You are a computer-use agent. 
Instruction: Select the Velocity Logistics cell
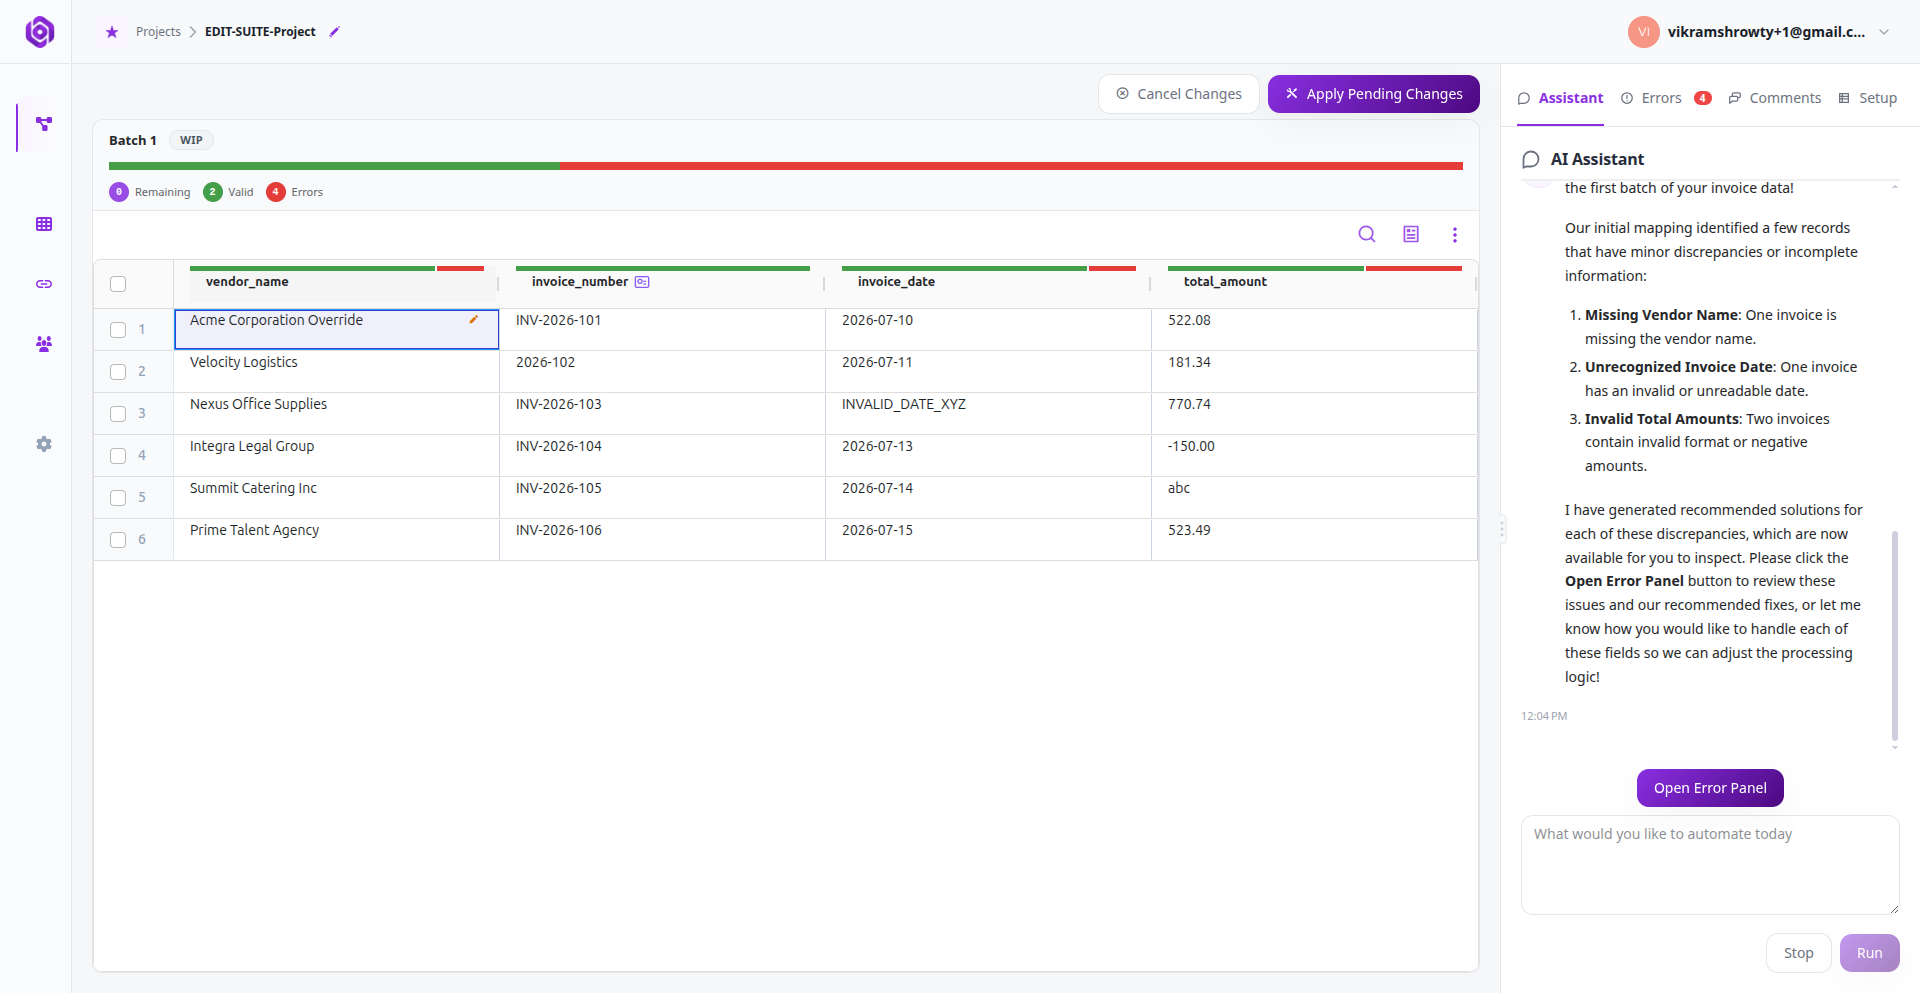(336, 371)
